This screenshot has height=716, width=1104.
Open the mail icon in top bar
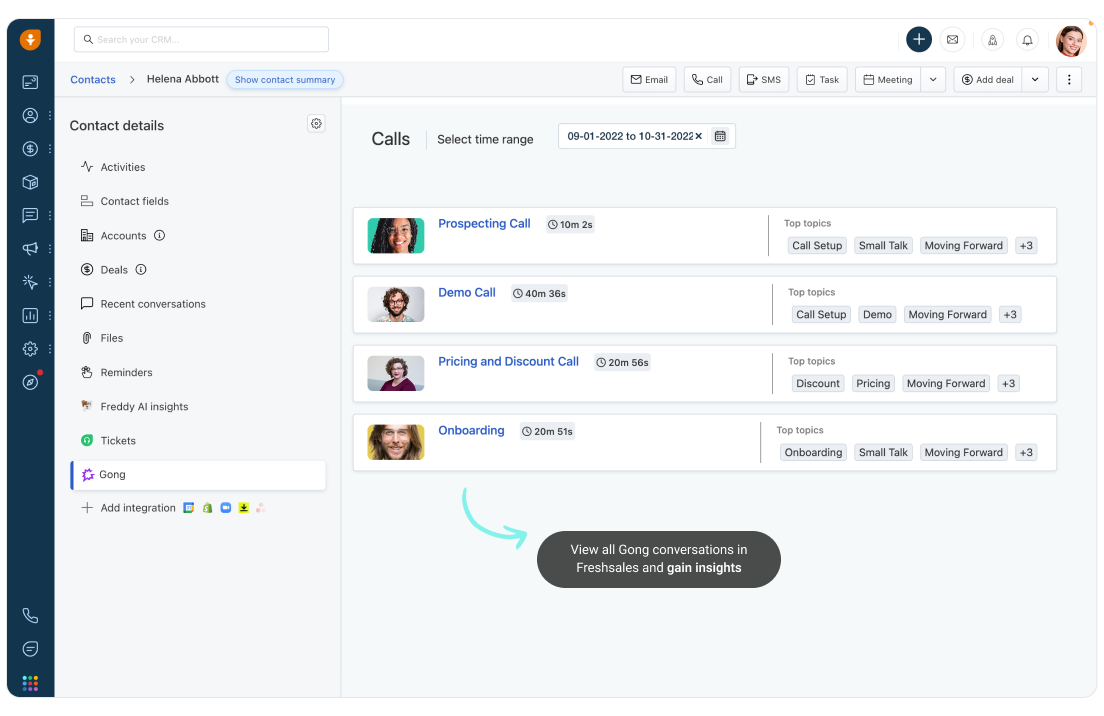pos(952,40)
